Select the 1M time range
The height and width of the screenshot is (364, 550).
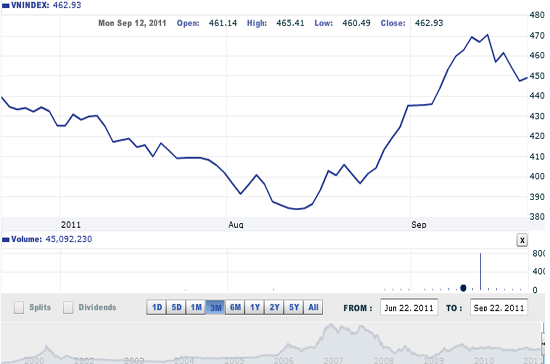click(196, 308)
